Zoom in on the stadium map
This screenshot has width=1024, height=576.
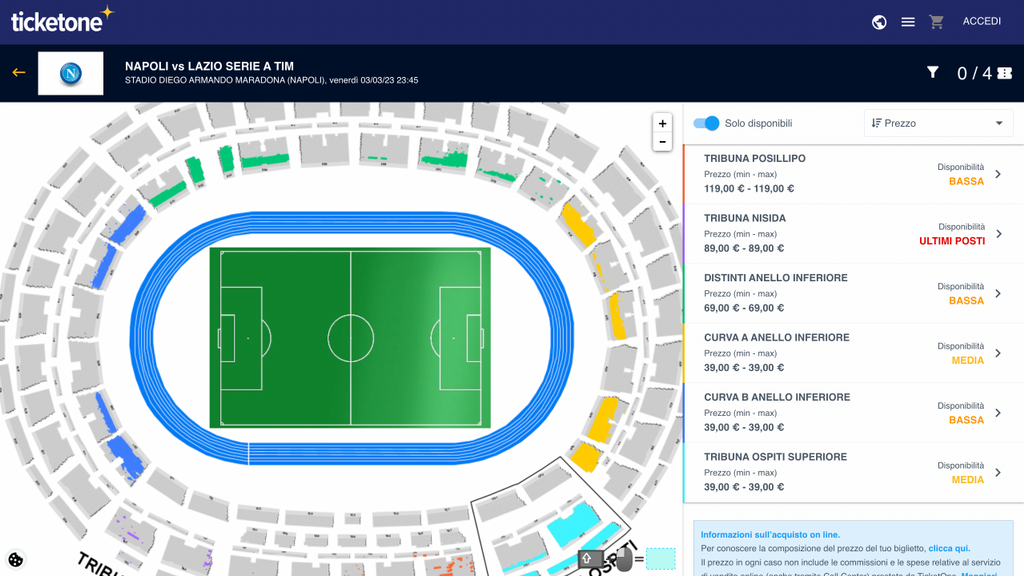(x=662, y=123)
